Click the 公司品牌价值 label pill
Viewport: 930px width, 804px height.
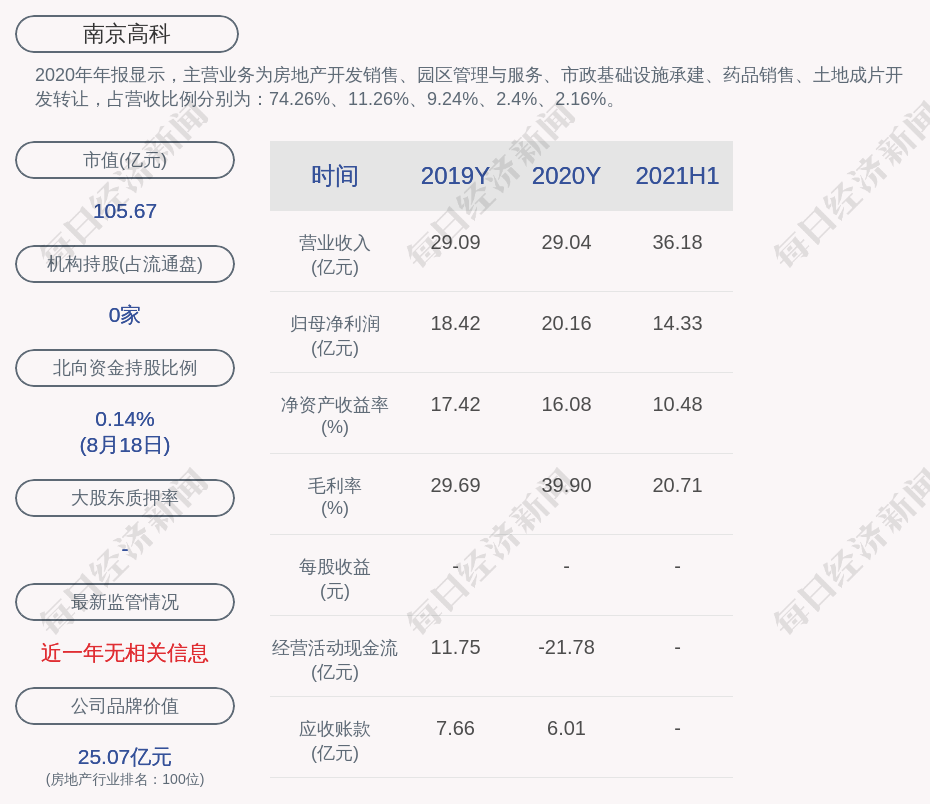[125, 706]
